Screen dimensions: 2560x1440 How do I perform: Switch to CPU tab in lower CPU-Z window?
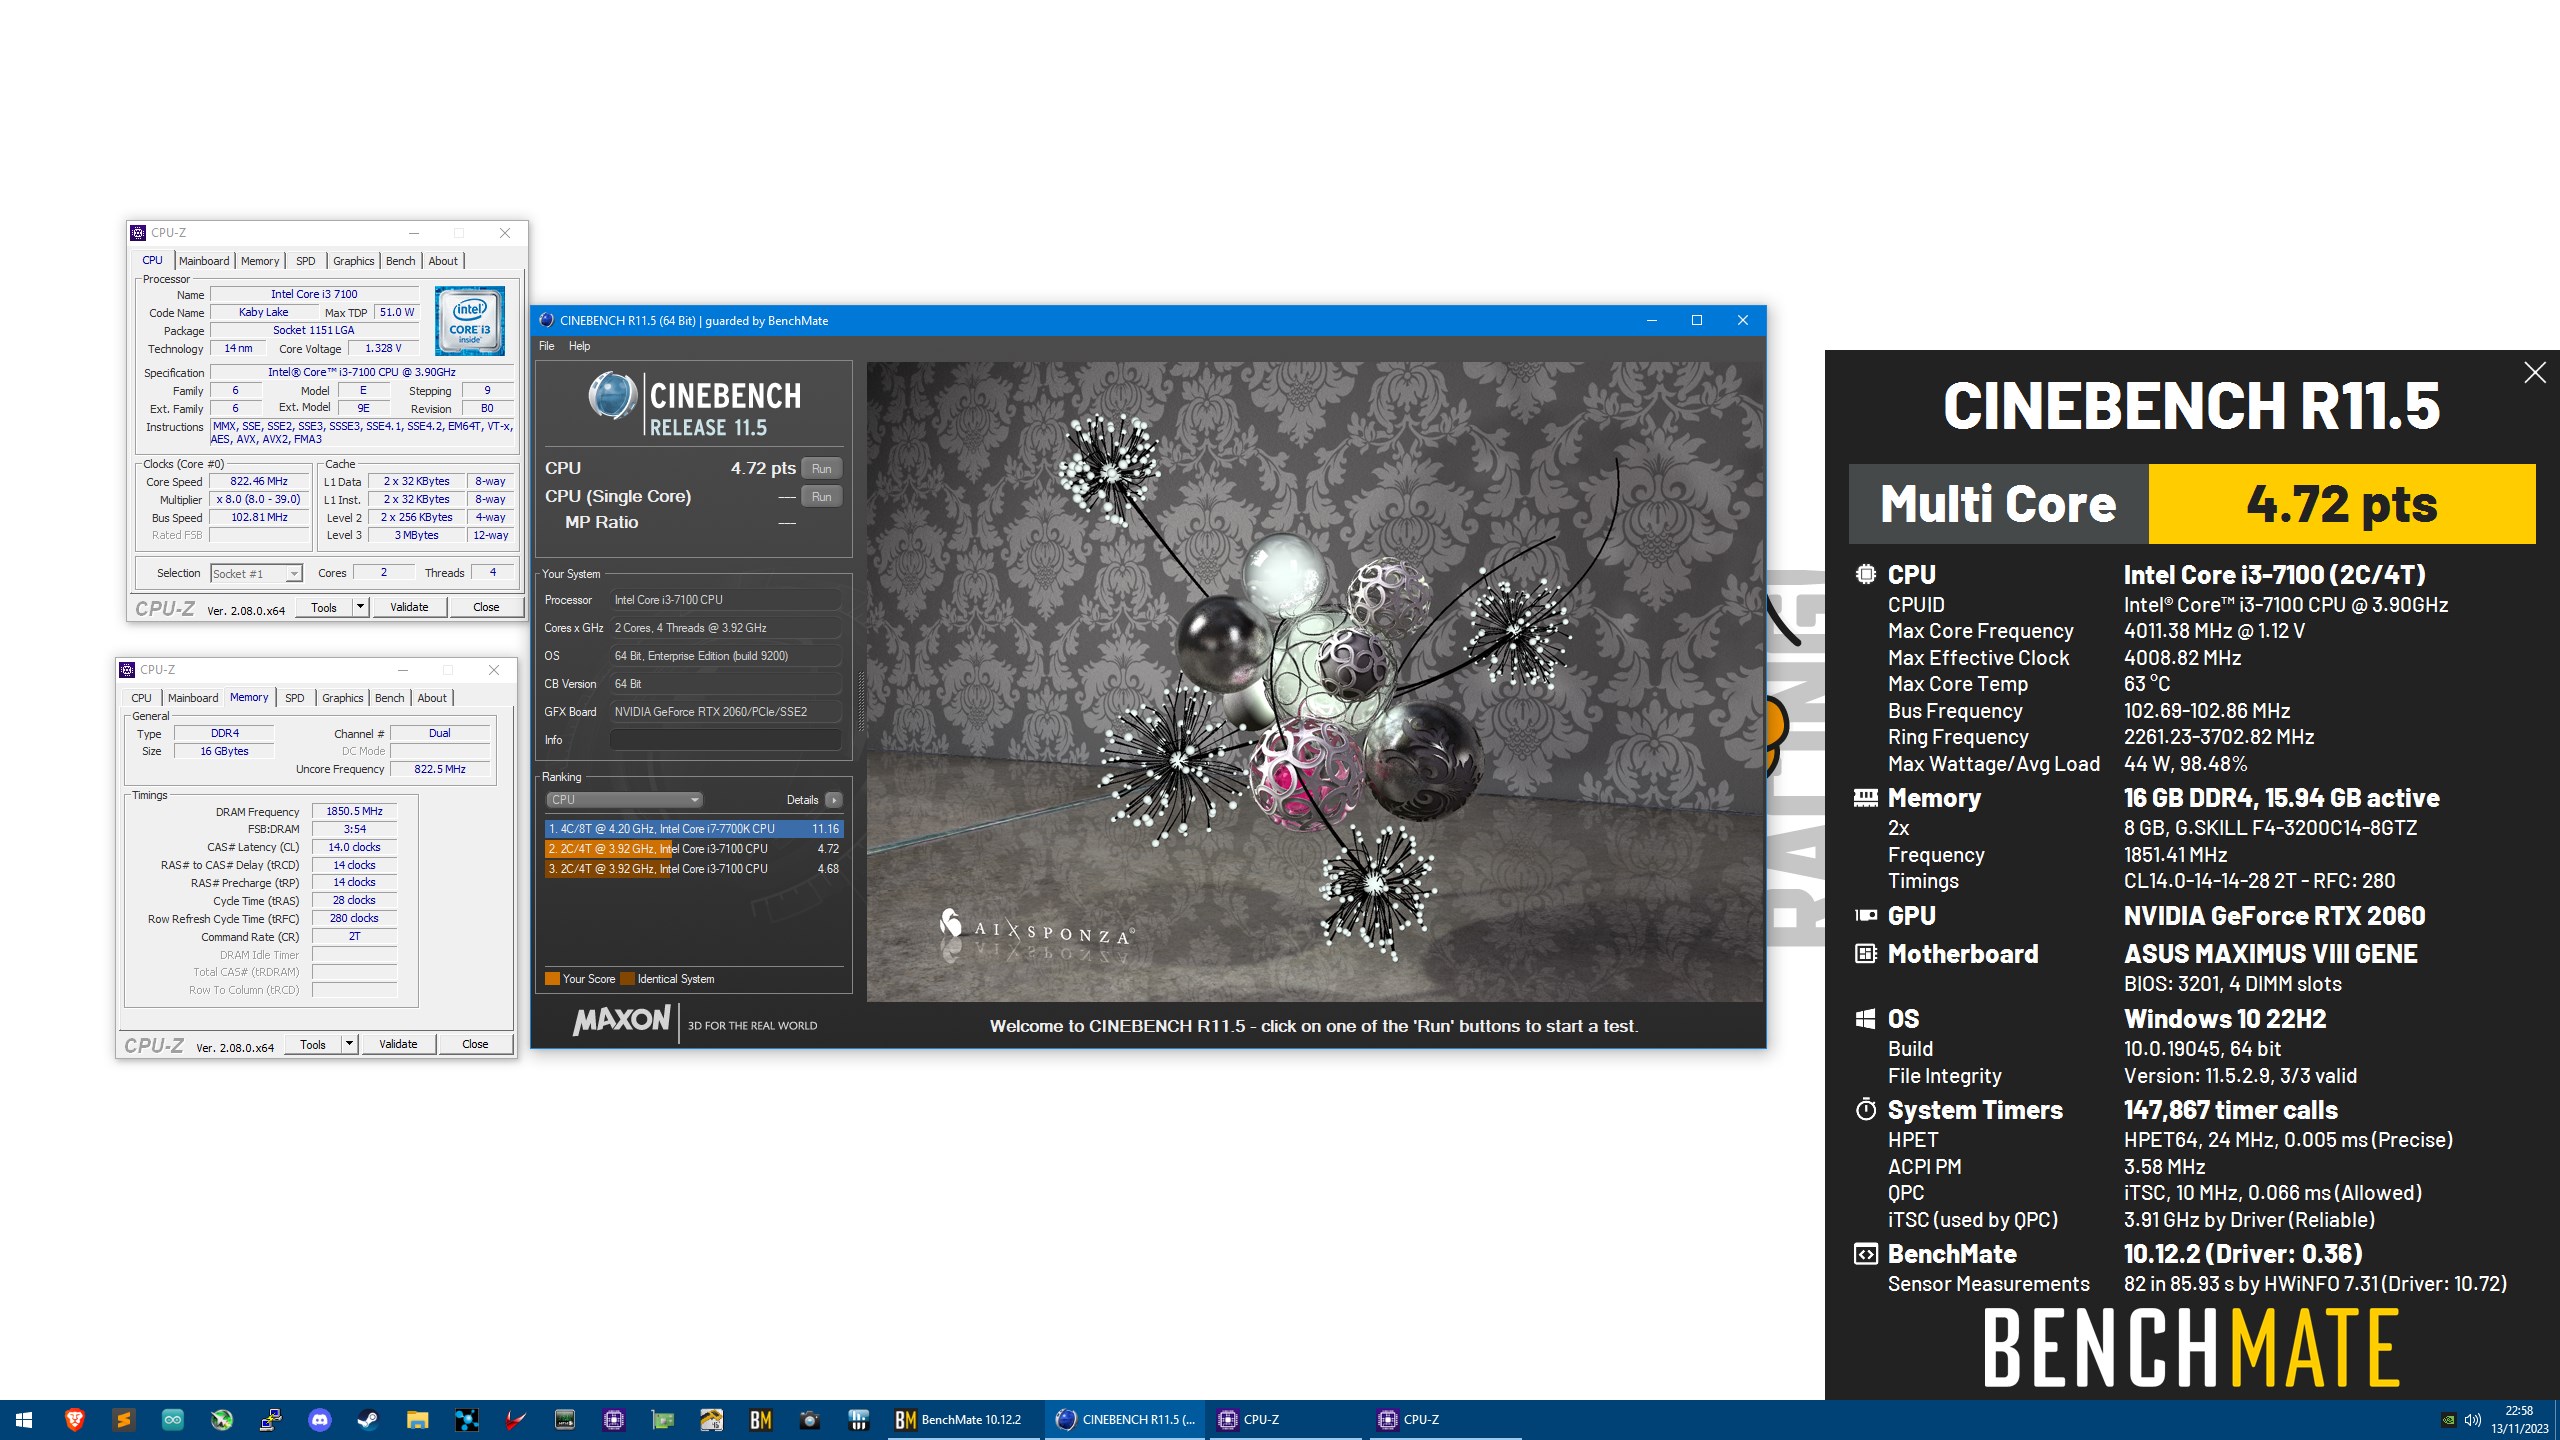tap(141, 698)
